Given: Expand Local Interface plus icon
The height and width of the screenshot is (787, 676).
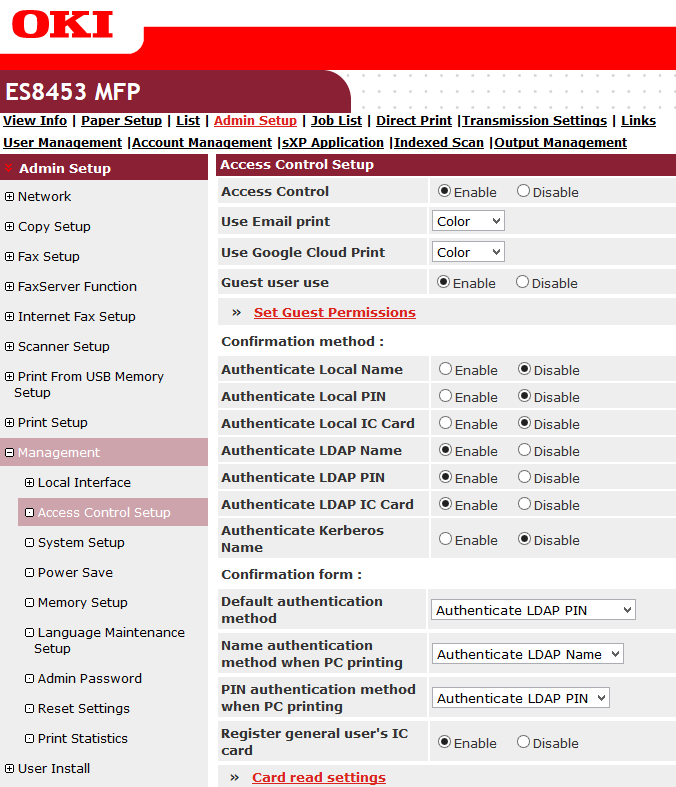Looking at the screenshot, I should pyautogui.click(x=30, y=483).
